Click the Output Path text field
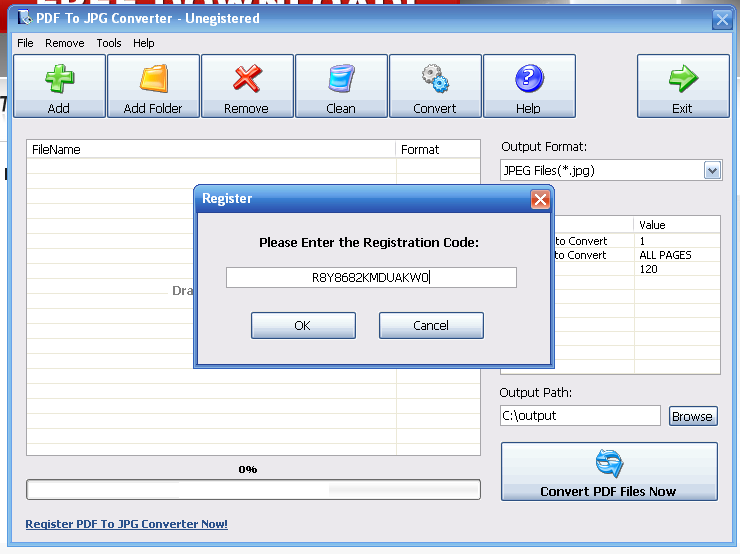Screen dimensions: 740x554 click(x=580, y=415)
